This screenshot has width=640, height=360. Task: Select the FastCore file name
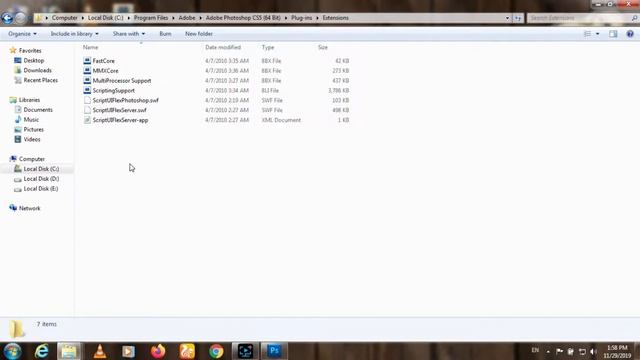coord(104,60)
